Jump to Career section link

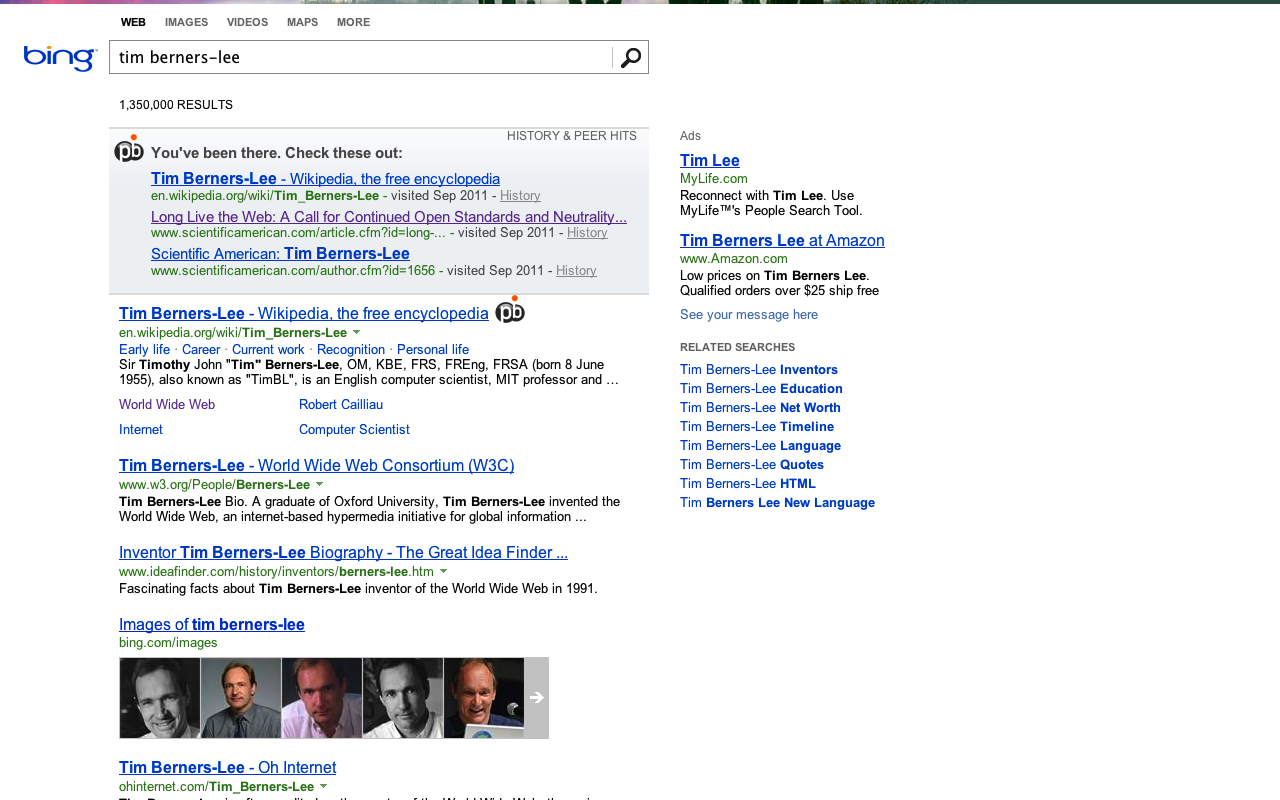(x=201, y=350)
